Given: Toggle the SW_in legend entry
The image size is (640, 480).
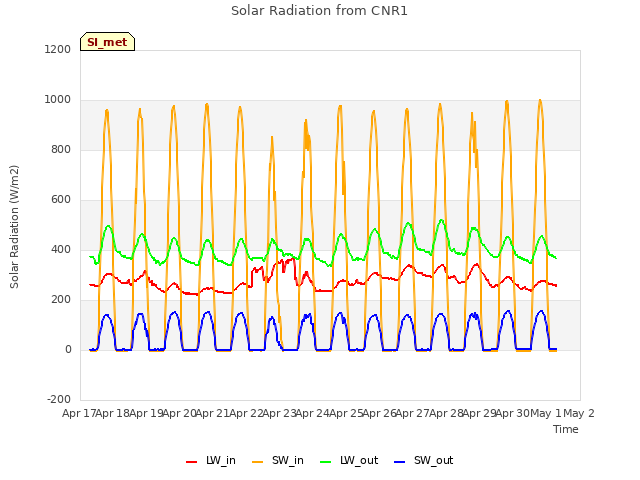Looking at the screenshot, I should point(278,460).
